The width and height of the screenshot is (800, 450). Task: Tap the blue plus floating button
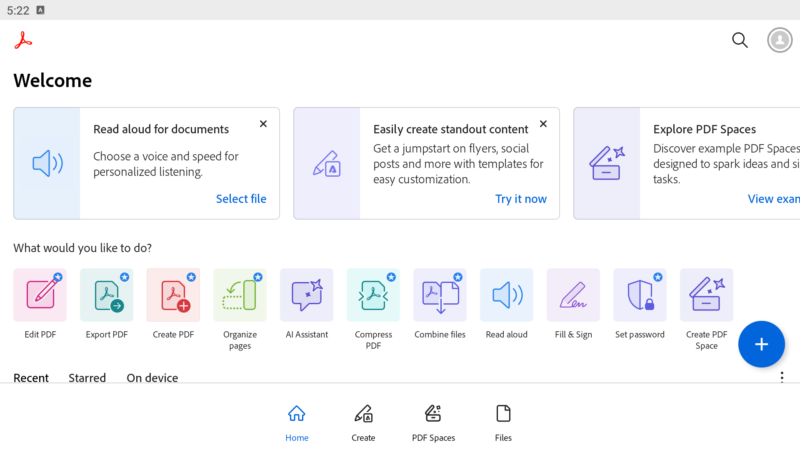click(x=761, y=344)
